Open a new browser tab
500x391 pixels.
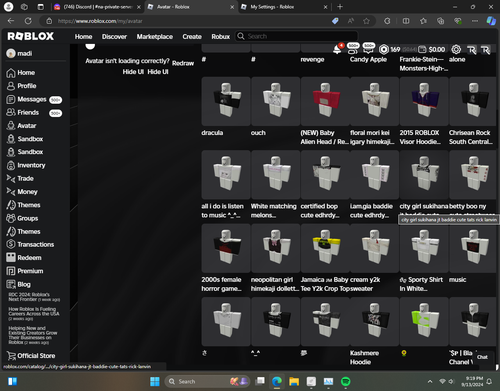(340, 7)
